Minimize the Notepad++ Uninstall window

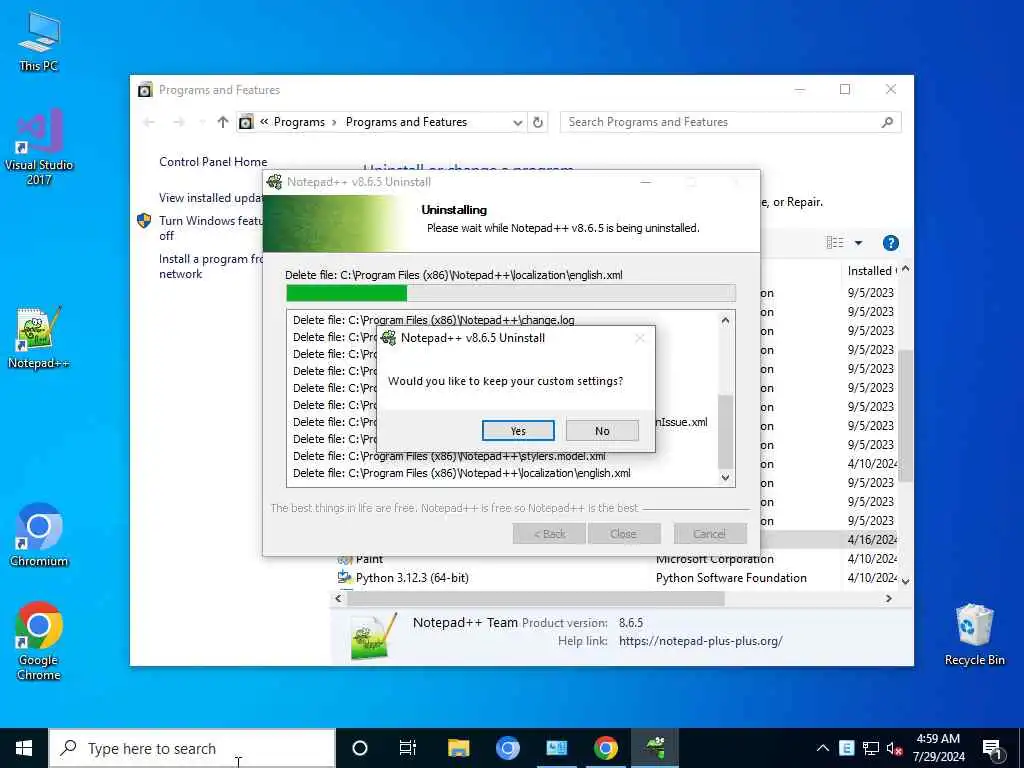coord(646,182)
